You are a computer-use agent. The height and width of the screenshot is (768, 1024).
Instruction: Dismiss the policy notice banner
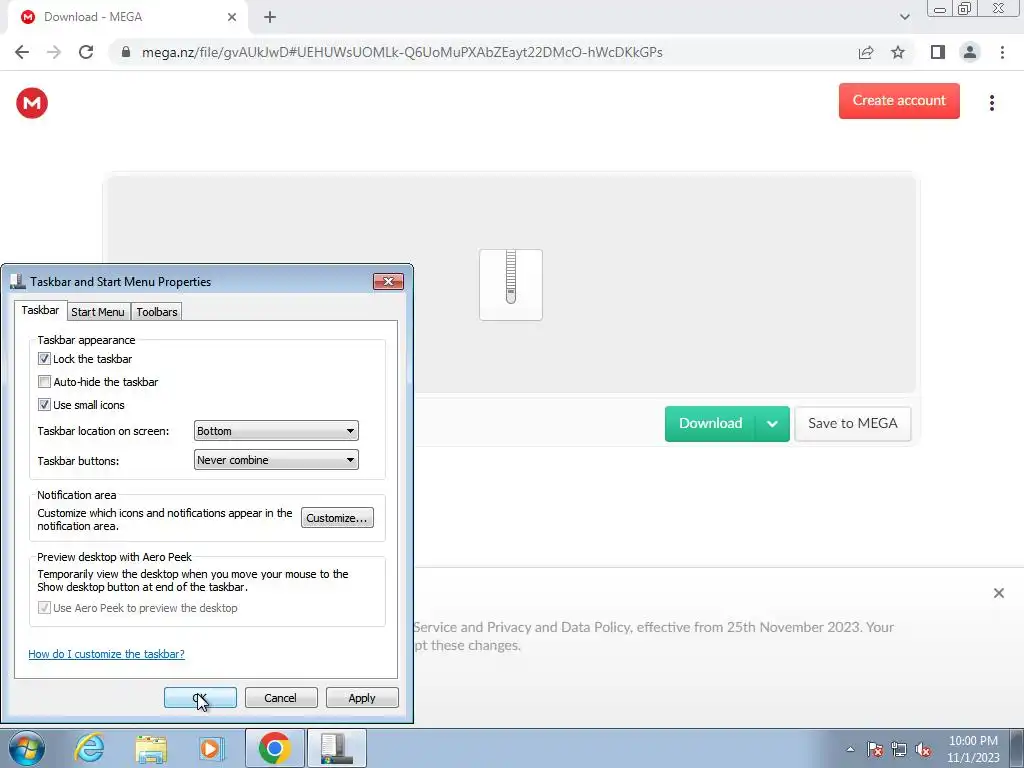[999, 593]
